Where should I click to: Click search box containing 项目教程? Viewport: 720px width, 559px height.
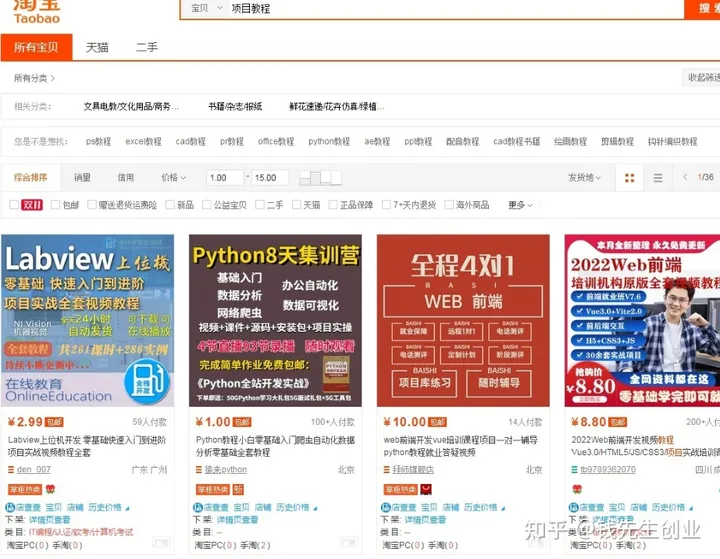[456, 8]
